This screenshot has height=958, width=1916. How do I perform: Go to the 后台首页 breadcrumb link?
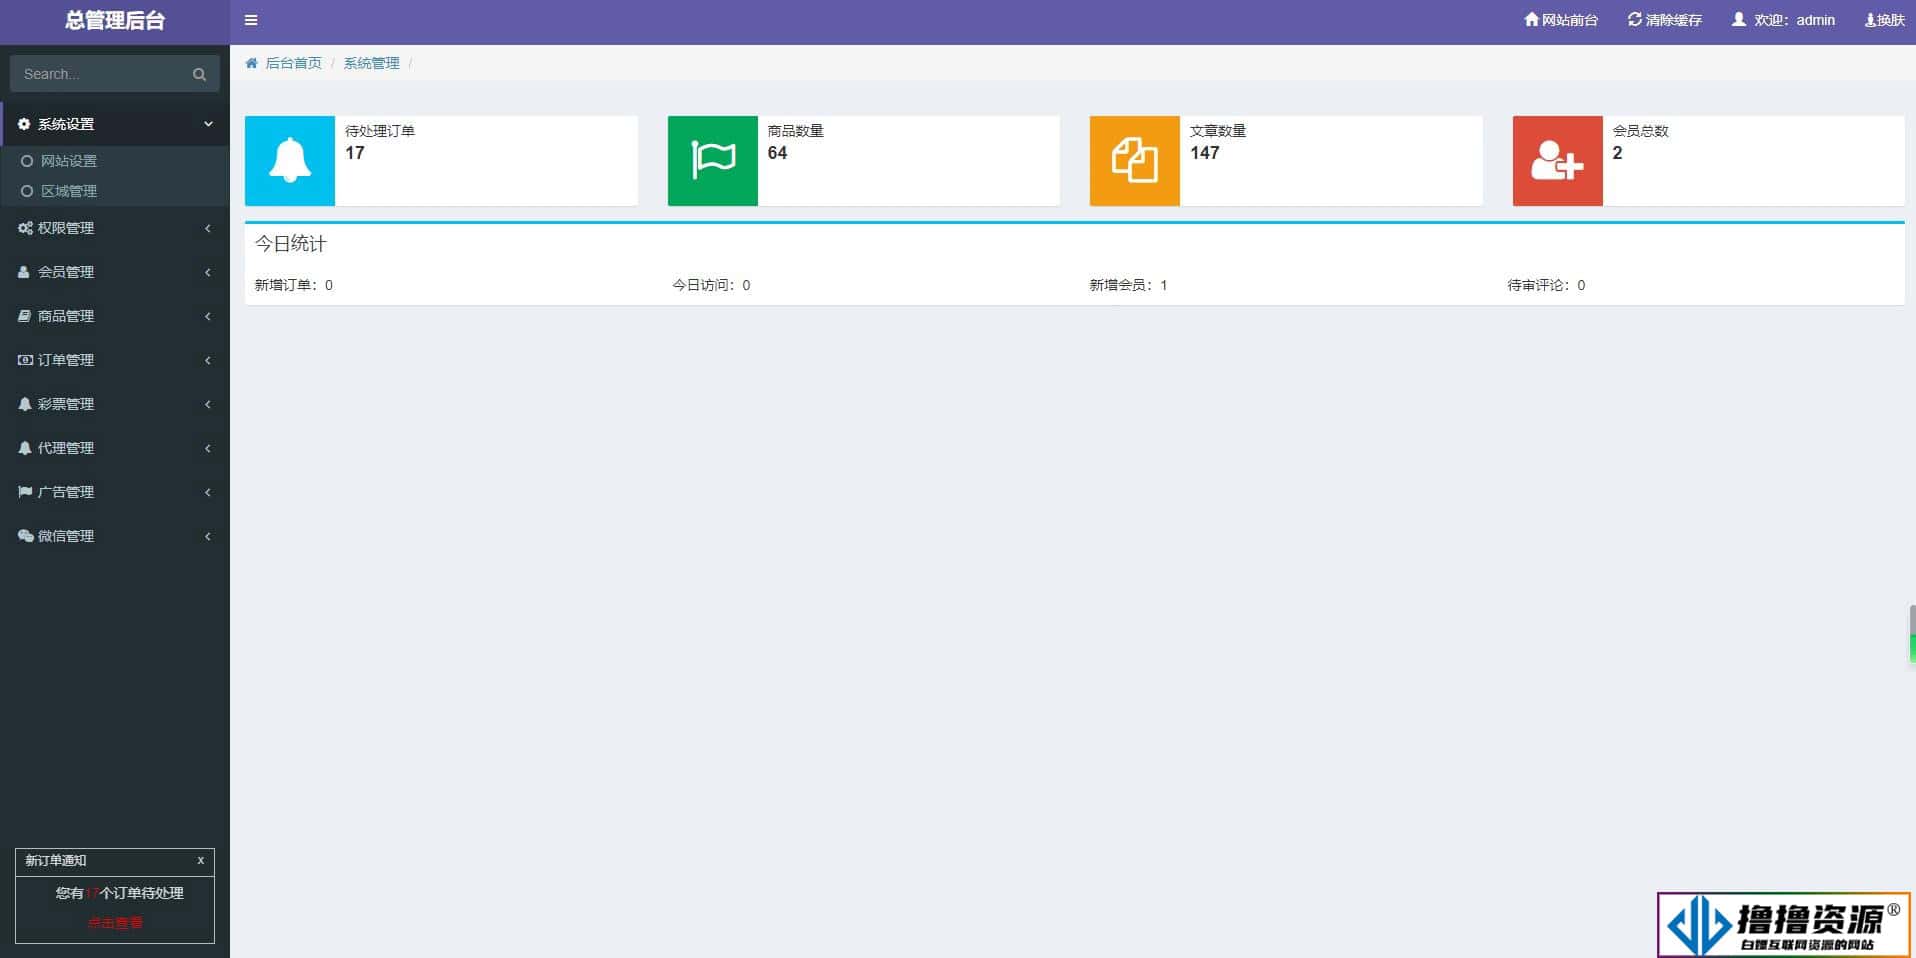click(294, 63)
